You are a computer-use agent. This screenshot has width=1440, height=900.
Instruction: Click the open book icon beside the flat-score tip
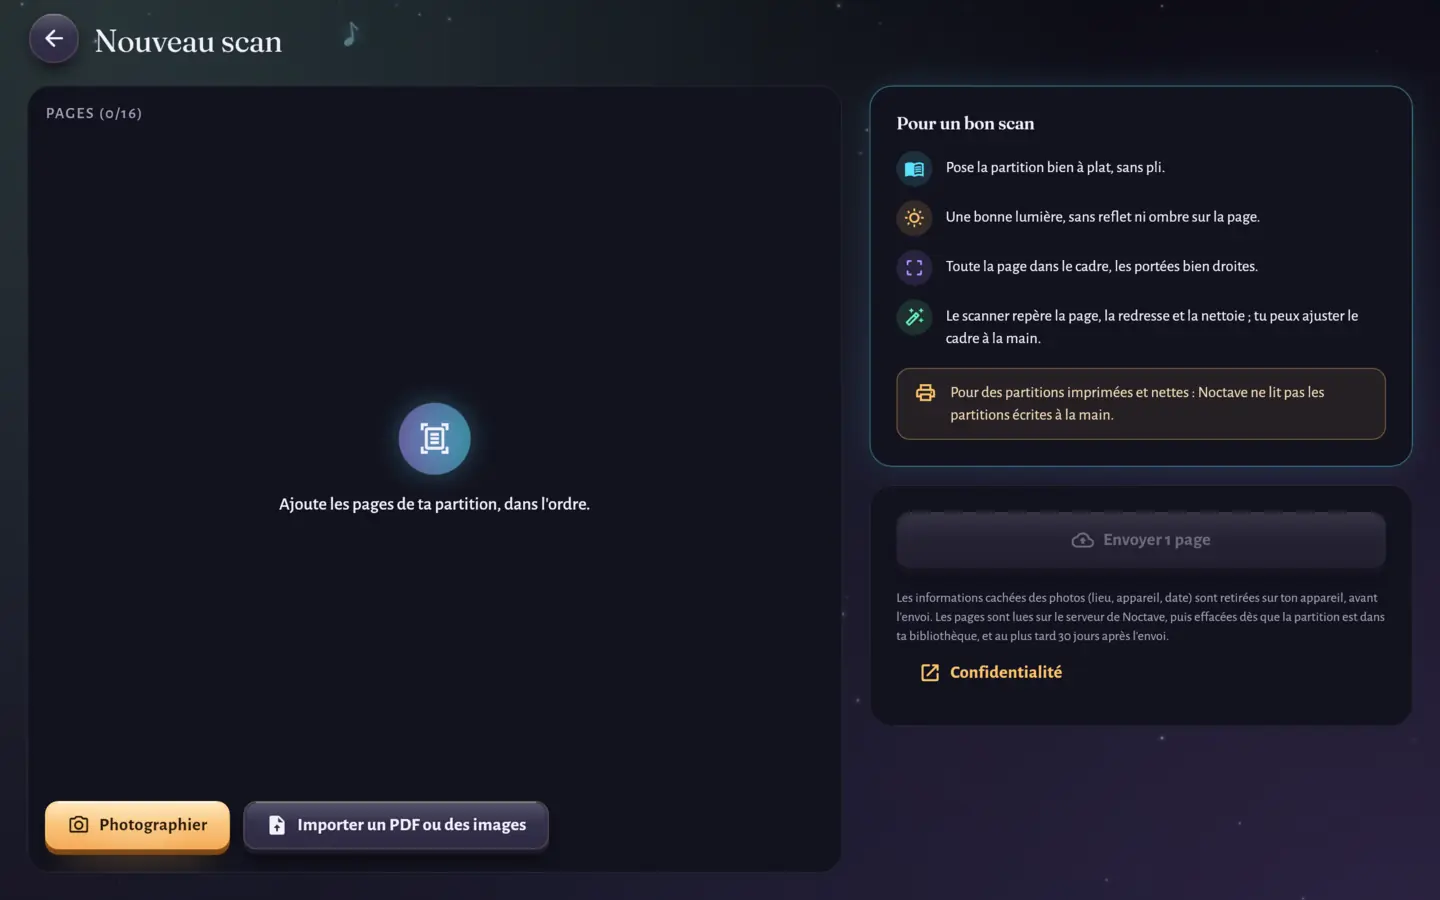(914, 169)
